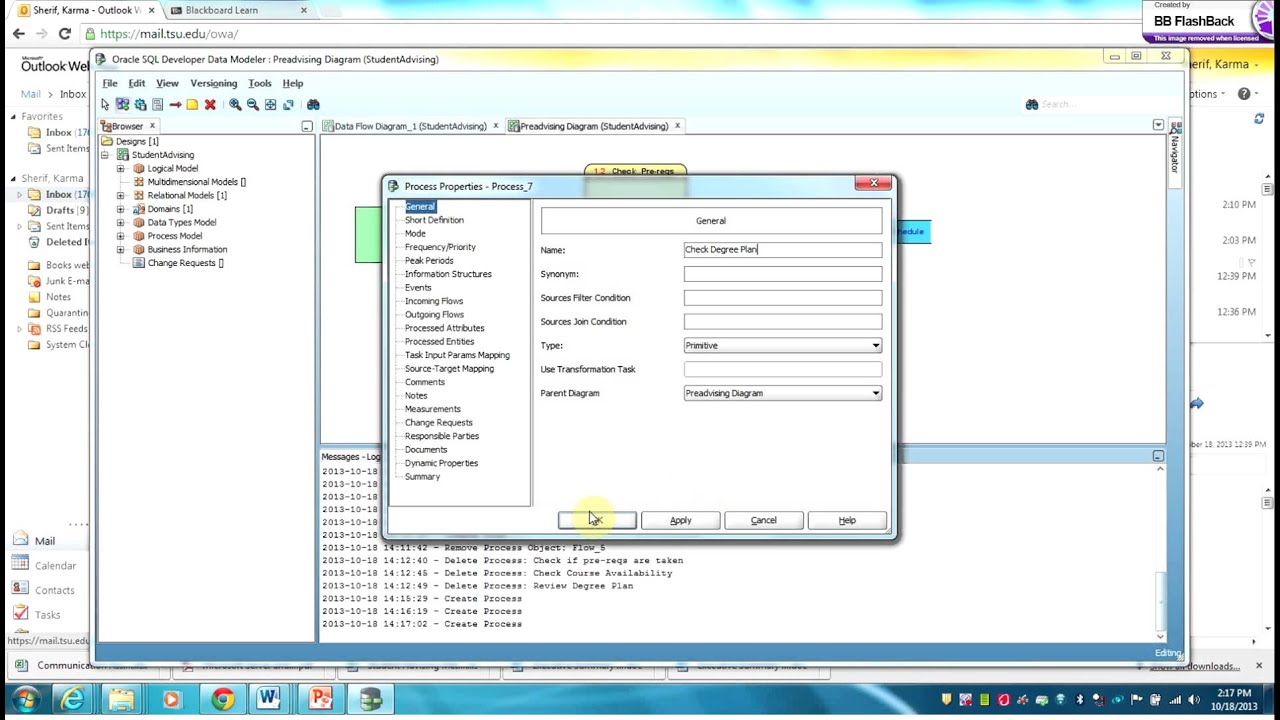Click the Help button in dialog
Image resolution: width=1280 pixels, height=720 pixels.
pyautogui.click(x=847, y=521)
